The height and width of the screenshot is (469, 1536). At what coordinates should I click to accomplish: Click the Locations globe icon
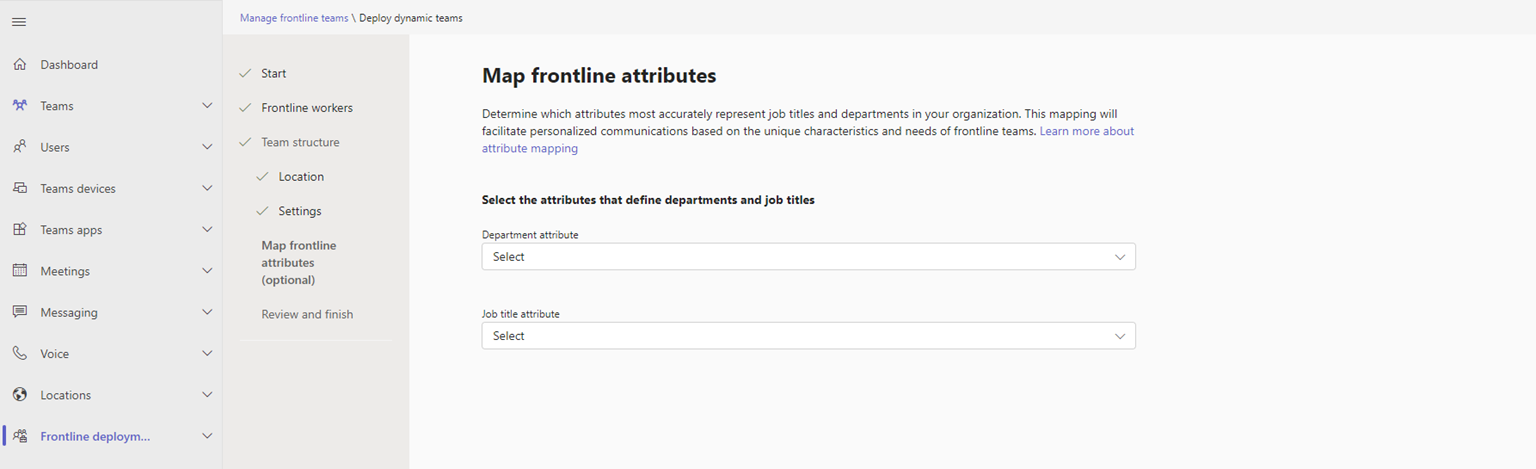(20, 395)
